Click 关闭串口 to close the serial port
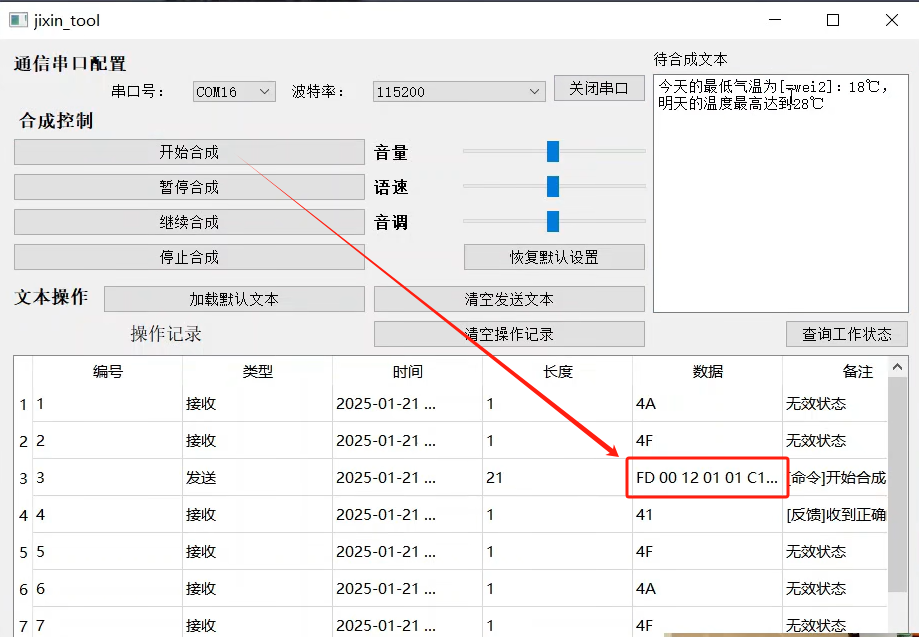Viewport: 919px width, 637px height. 598,87
